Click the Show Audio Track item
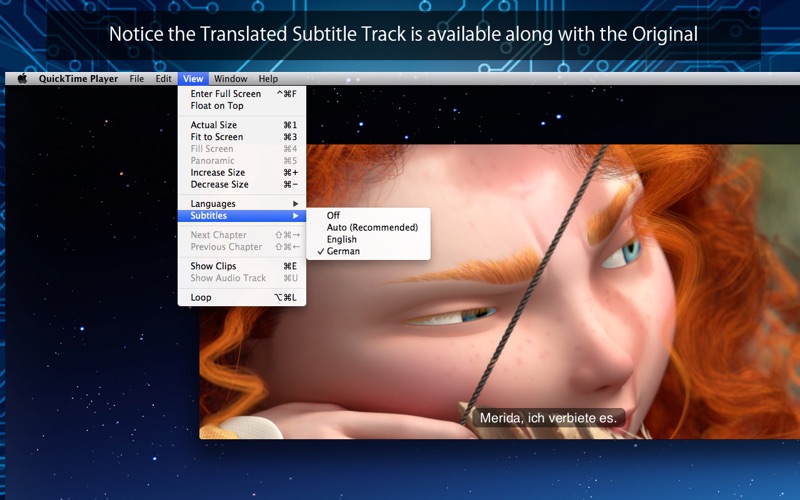The width and height of the screenshot is (800, 500). pos(242,278)
